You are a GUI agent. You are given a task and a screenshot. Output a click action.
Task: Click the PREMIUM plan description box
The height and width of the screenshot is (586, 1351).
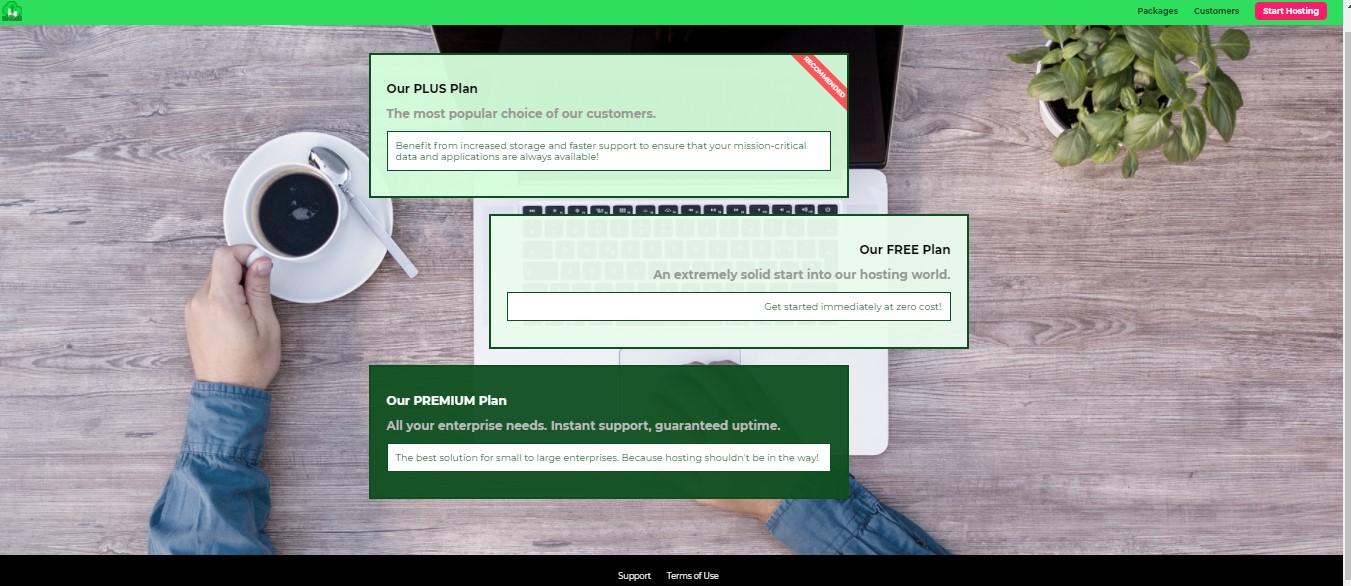click(608, 458)
